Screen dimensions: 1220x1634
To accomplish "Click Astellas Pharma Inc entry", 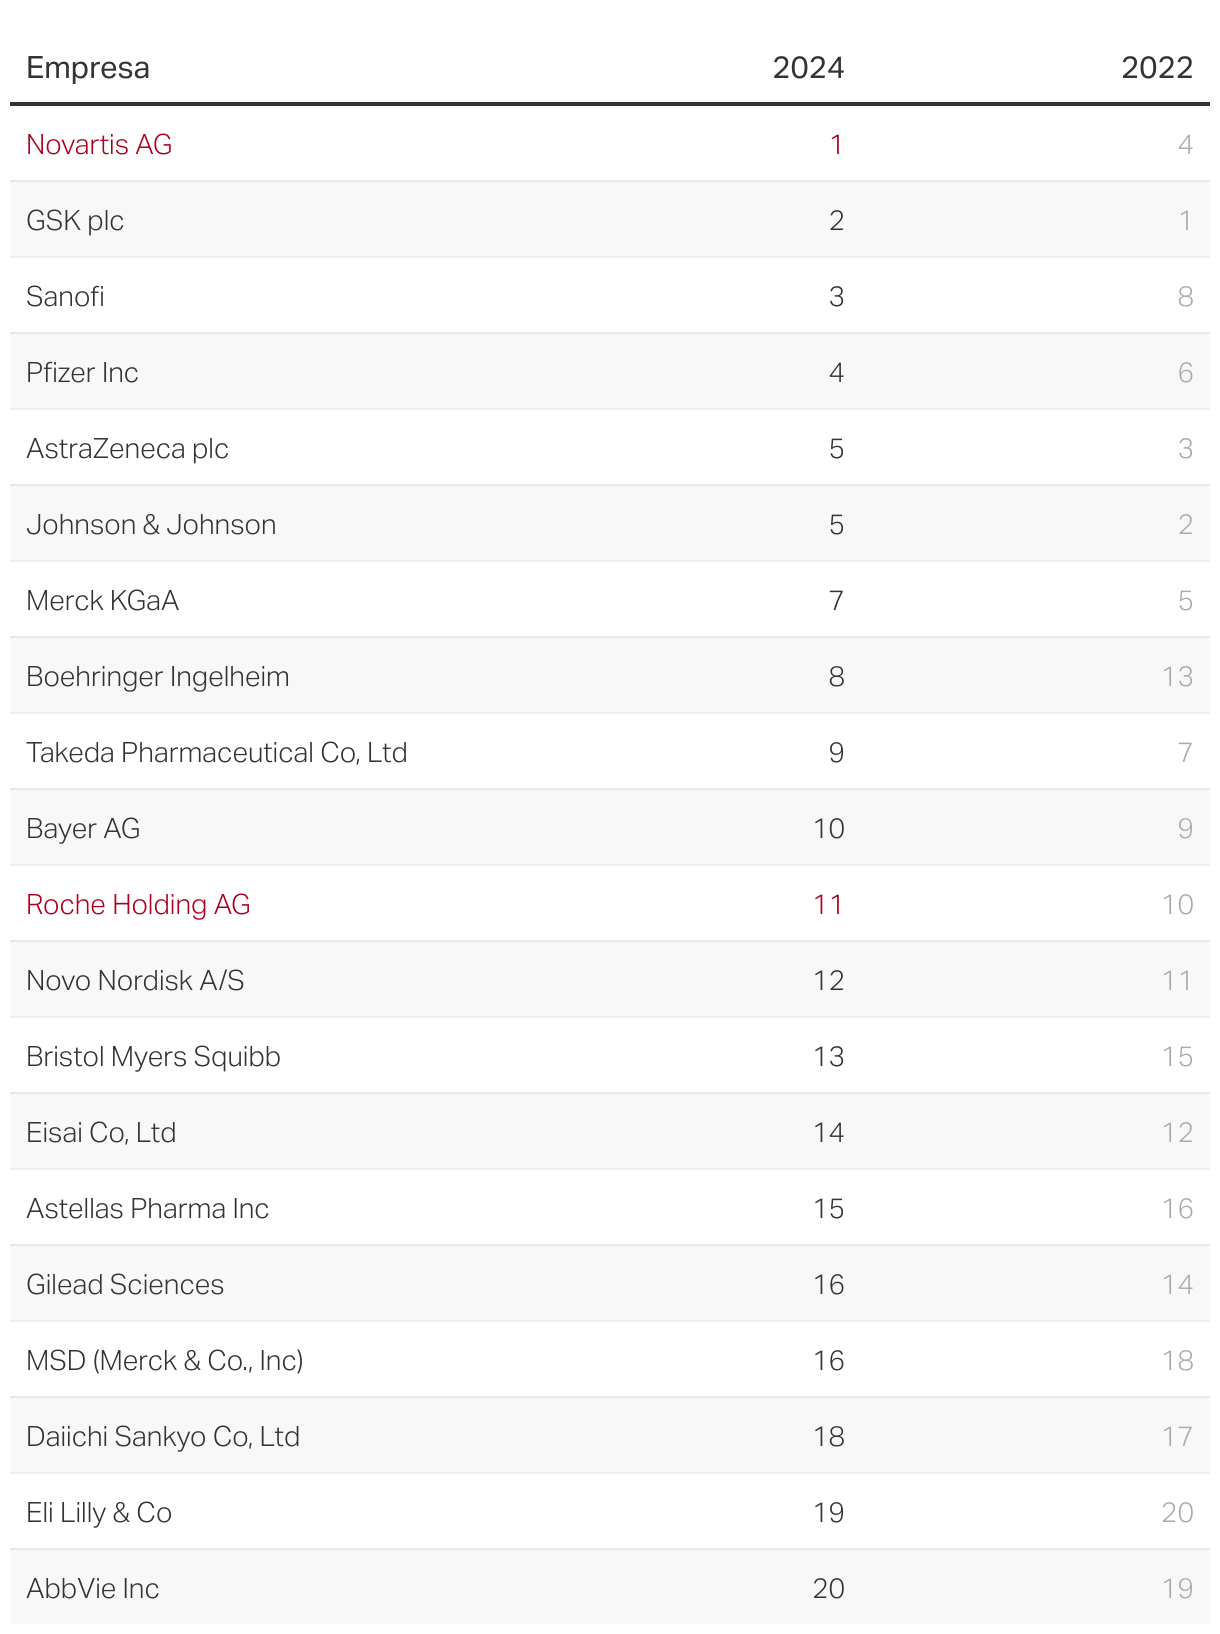I will pos(147,1209).
